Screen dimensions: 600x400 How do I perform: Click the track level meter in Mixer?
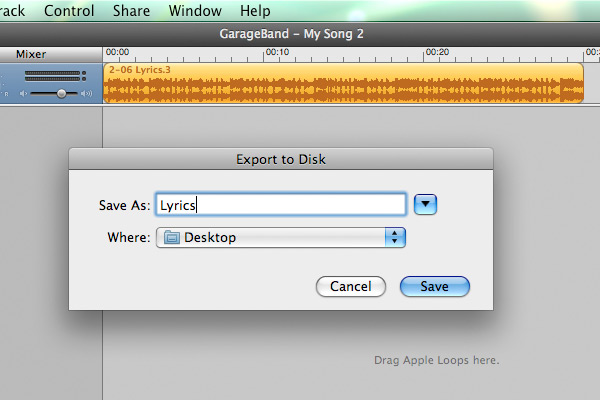coord(52,75)
